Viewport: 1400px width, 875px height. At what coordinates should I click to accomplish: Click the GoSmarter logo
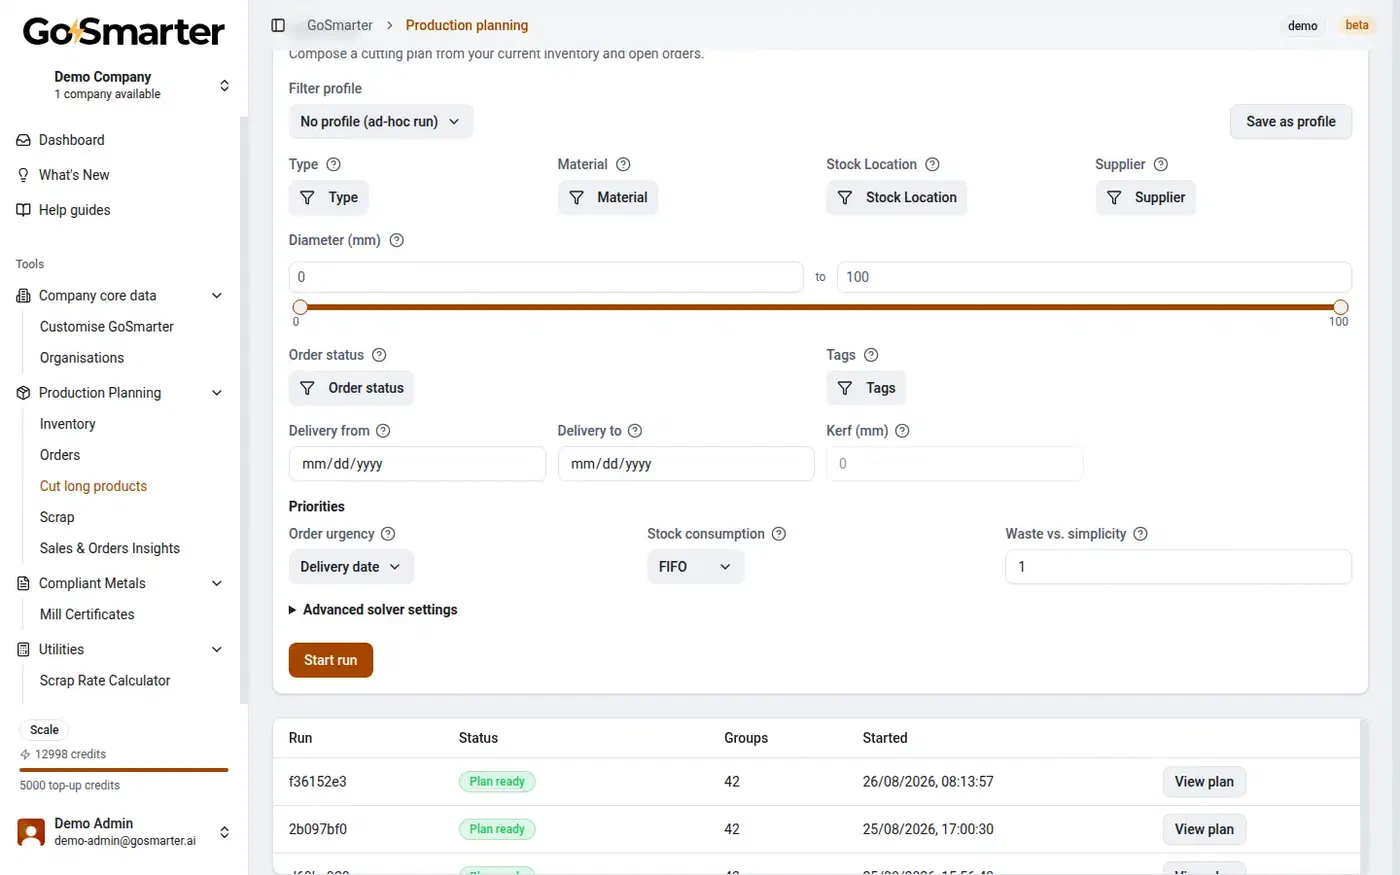coord(124,32)
